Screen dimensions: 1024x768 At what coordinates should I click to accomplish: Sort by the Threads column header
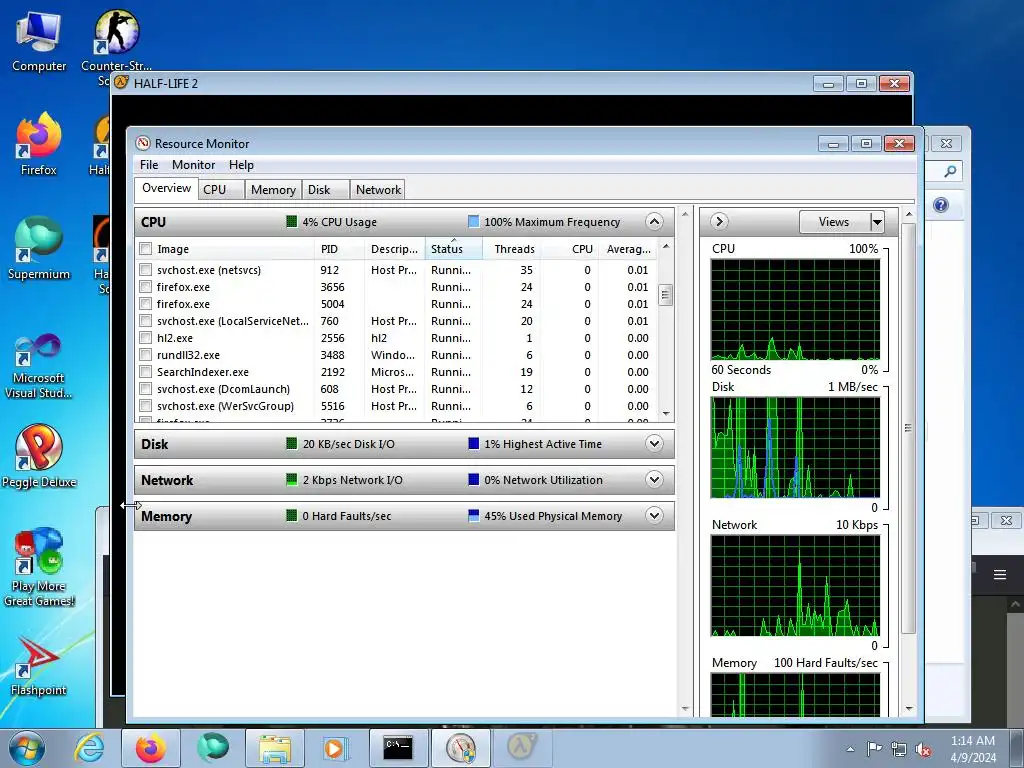pyautogui.click(x=511, y=249)
